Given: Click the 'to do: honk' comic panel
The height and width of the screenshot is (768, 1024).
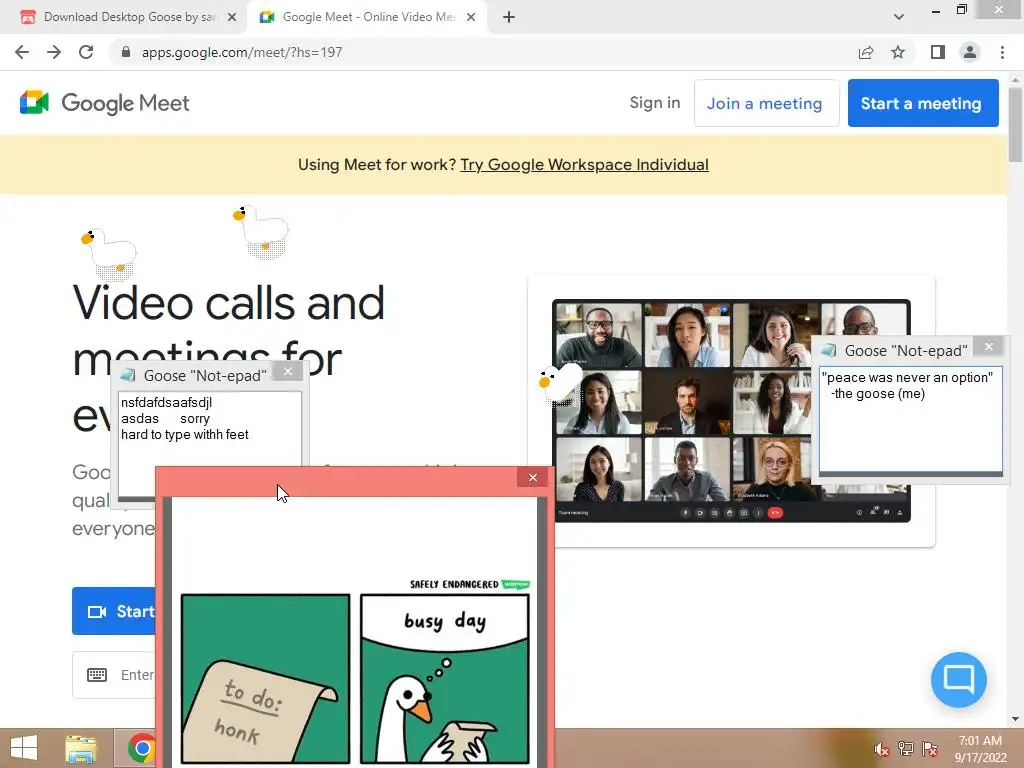Looking at the screenshot, I should click(x=265, y=678).
